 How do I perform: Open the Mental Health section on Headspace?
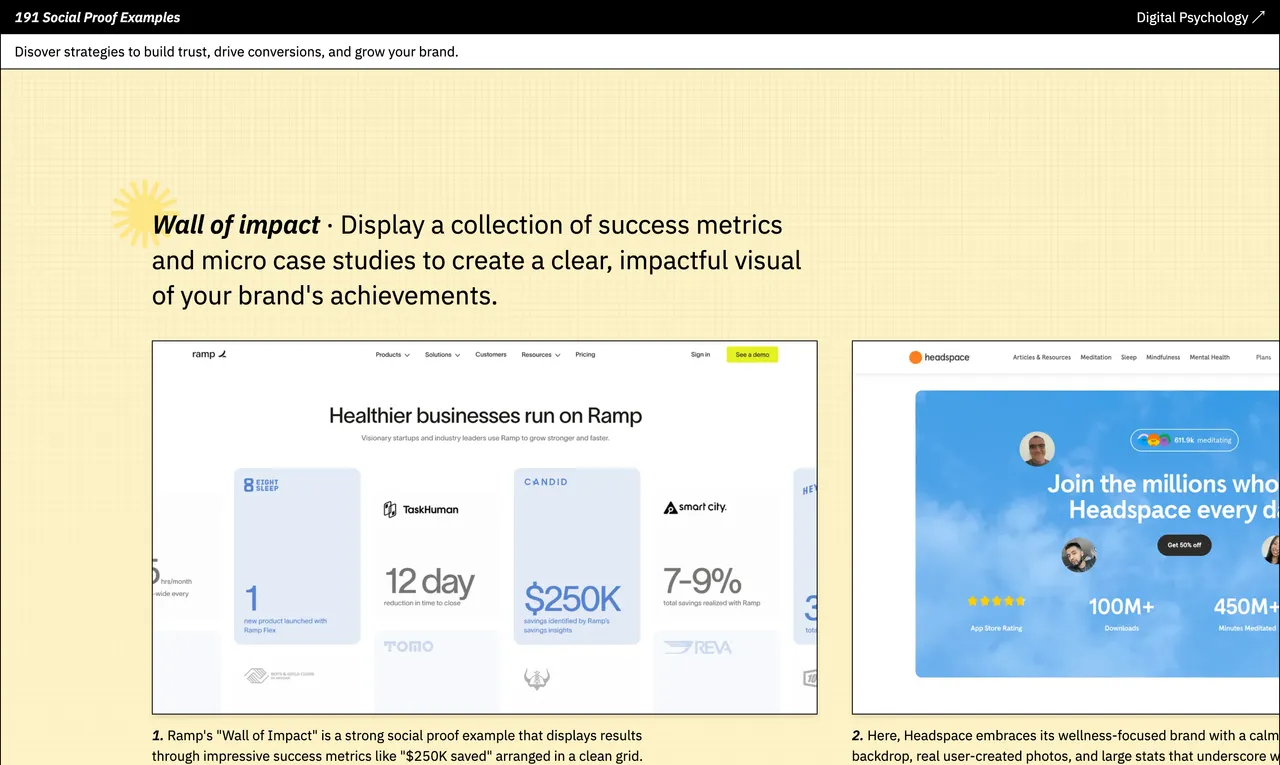point(1209,357)
